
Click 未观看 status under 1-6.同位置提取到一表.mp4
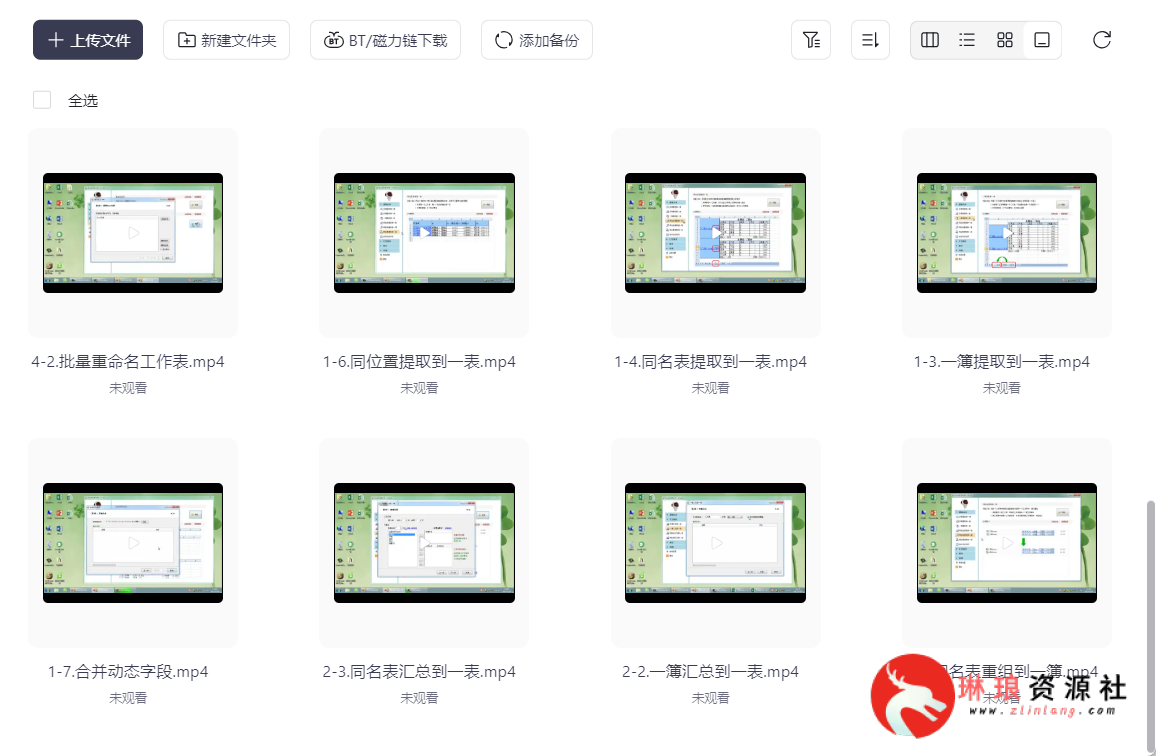point(419,388)
